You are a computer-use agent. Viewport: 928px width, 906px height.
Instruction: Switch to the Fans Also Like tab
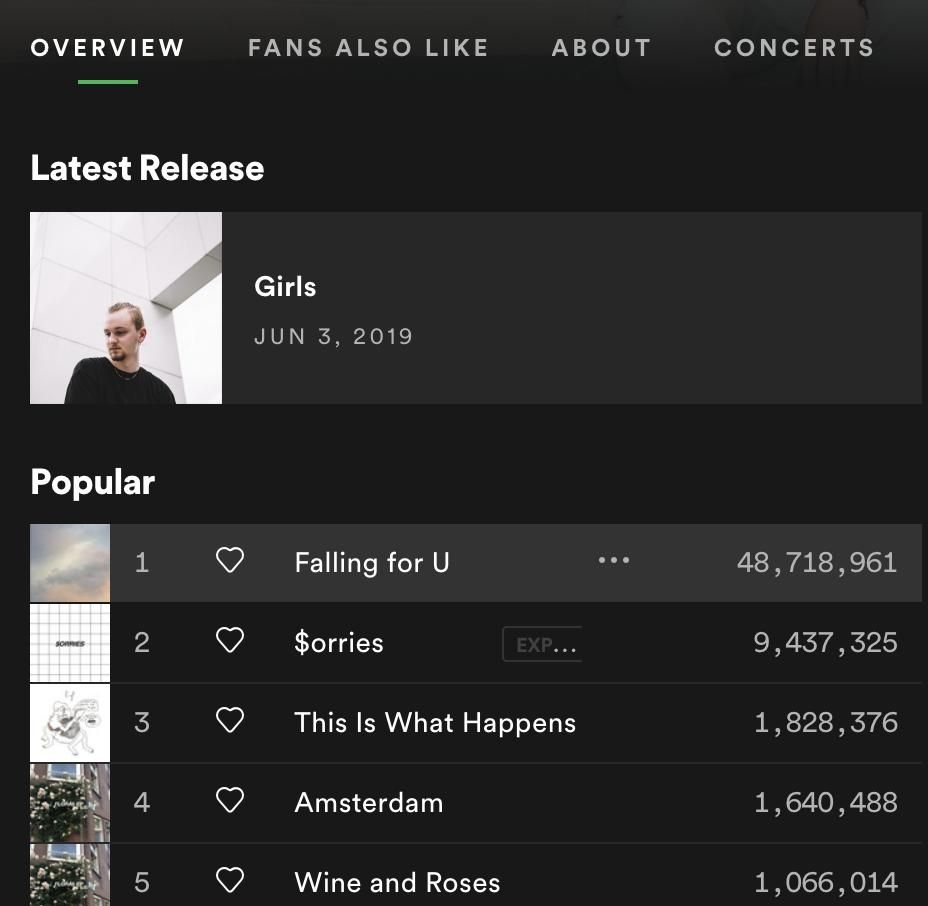368,48
